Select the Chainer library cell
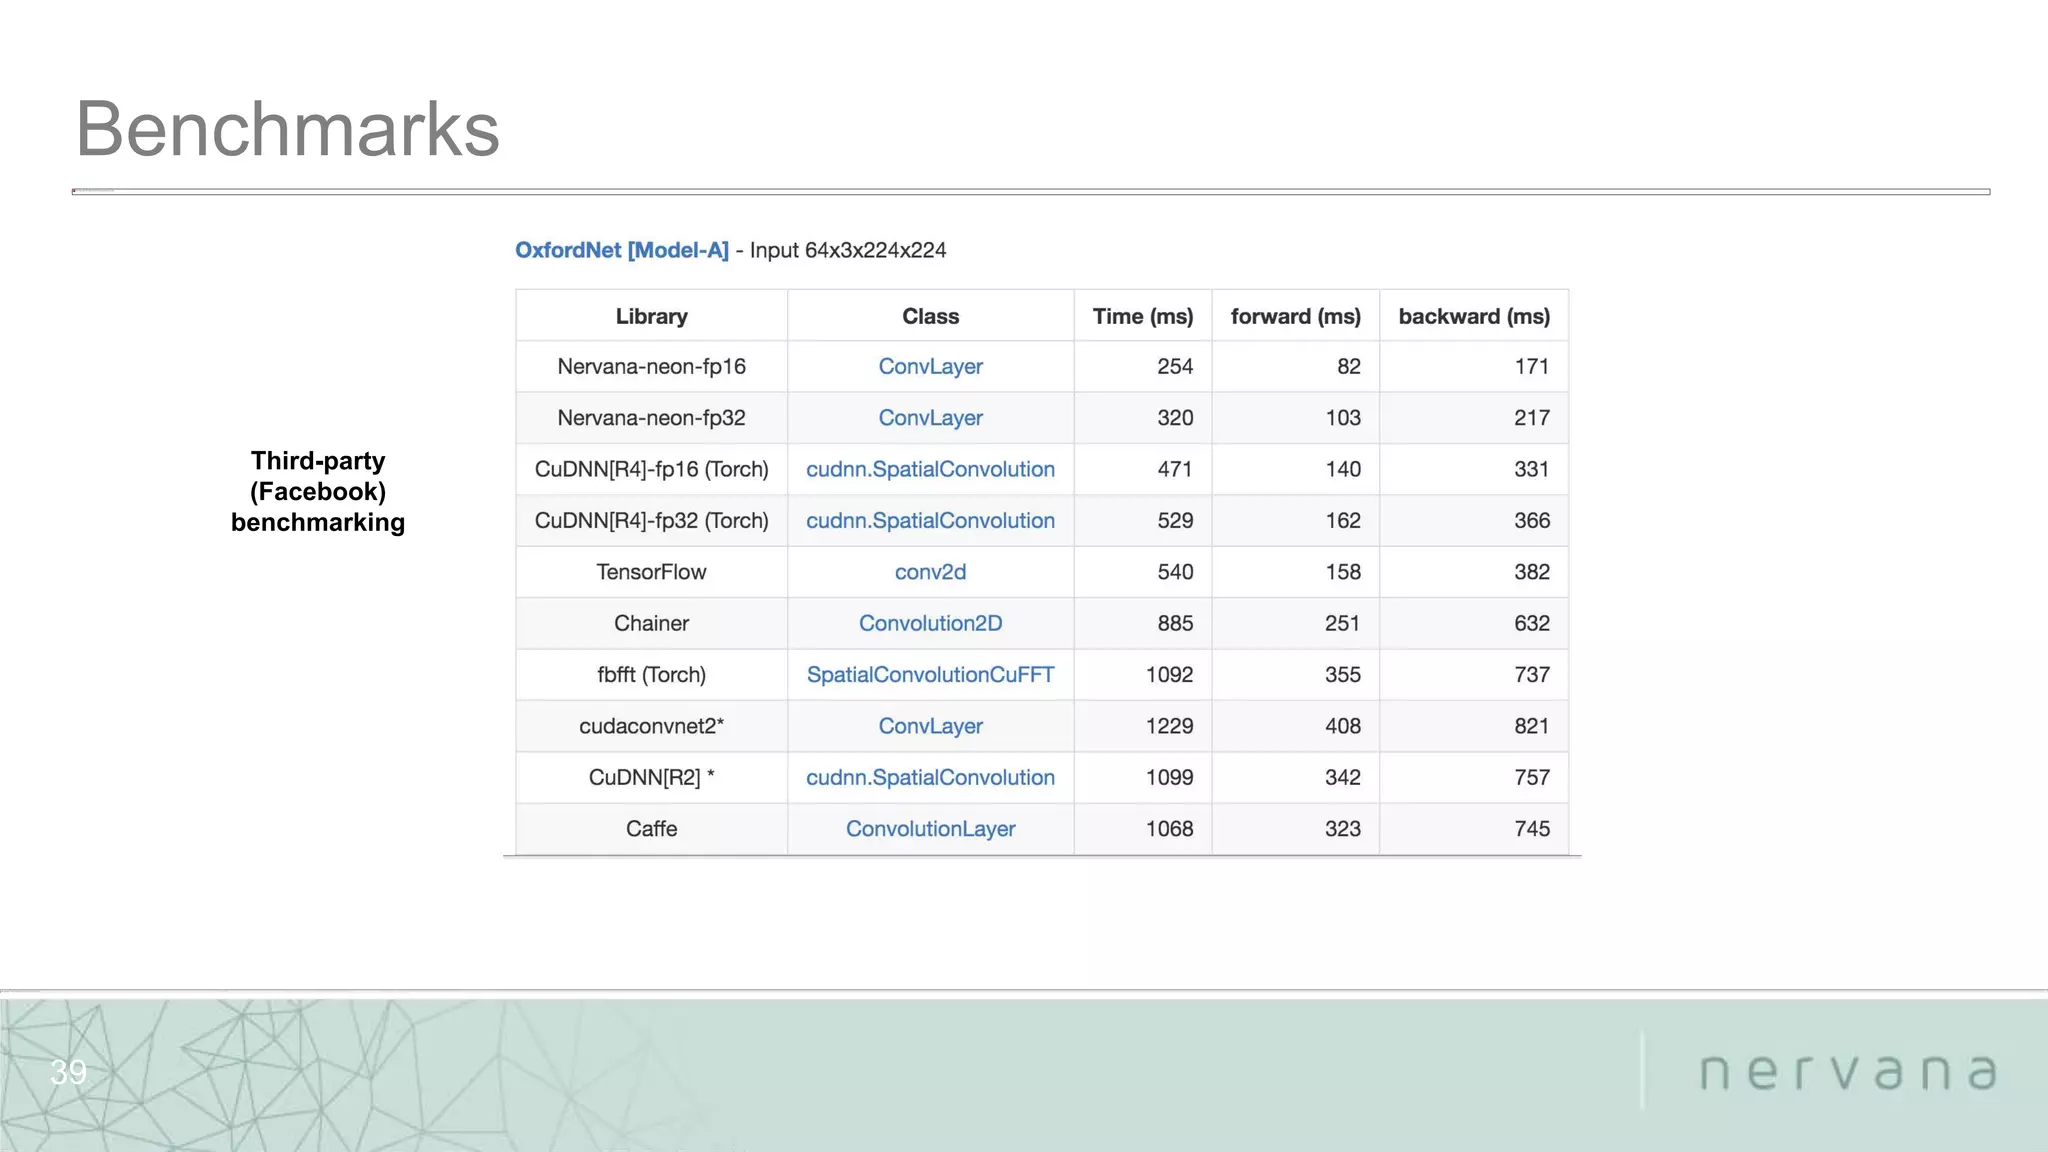Image resolution: width=2048 pixels, height=1152 pixels. coord(651,623)
